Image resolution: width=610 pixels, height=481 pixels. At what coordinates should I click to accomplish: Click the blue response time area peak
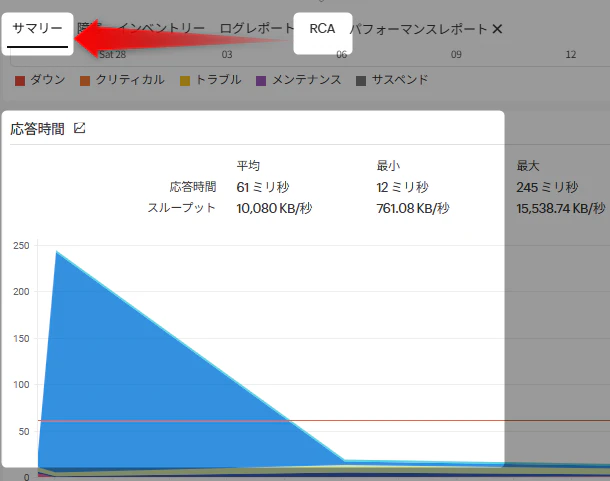(57, 252)
